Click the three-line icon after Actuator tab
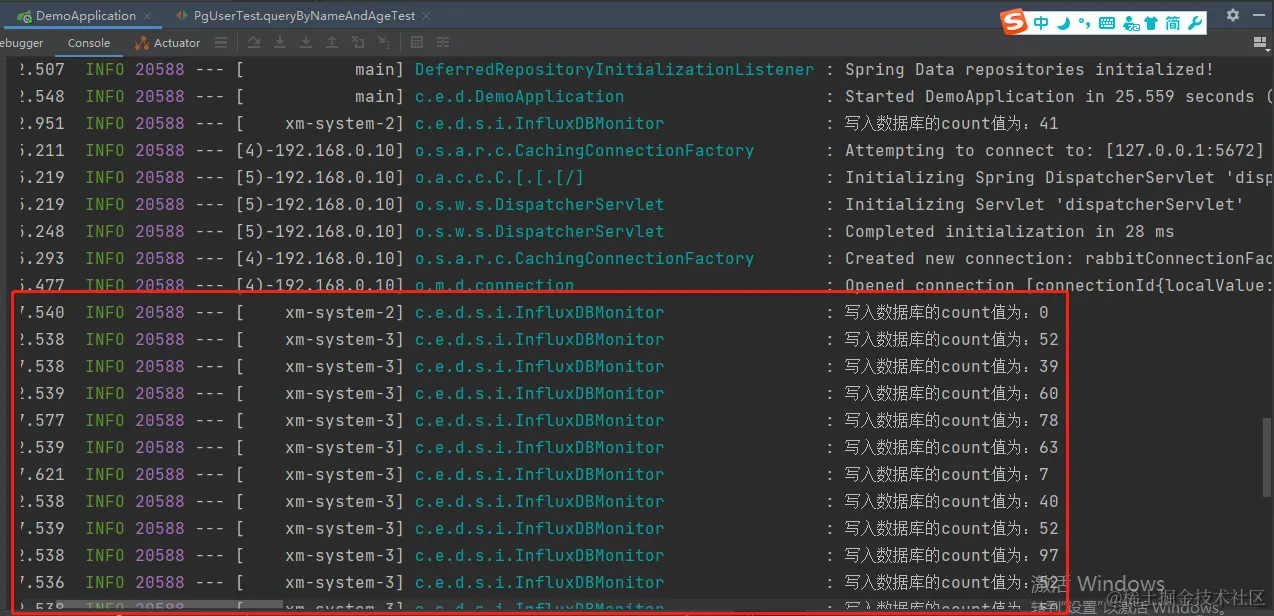 click(221, 43)
